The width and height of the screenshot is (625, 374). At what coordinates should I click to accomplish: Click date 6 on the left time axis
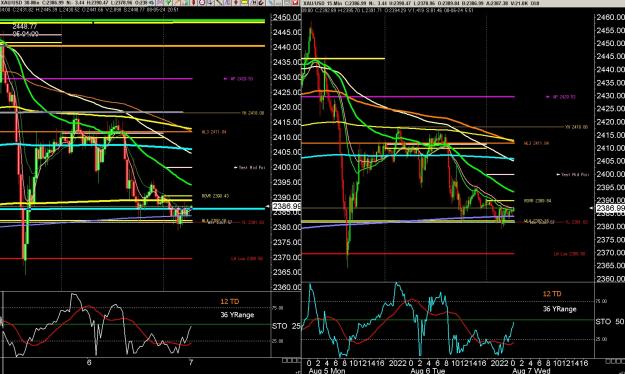point(89,362)
